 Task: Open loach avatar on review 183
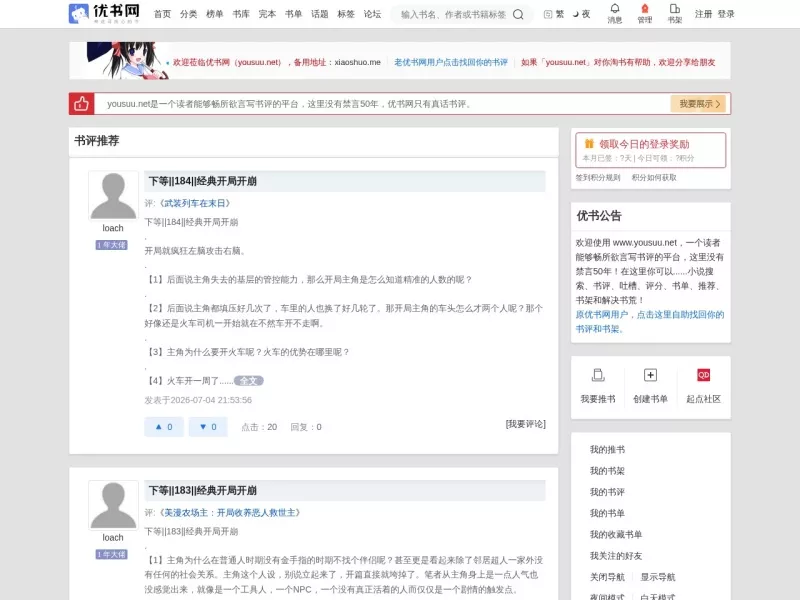click(x=113, y=505)
